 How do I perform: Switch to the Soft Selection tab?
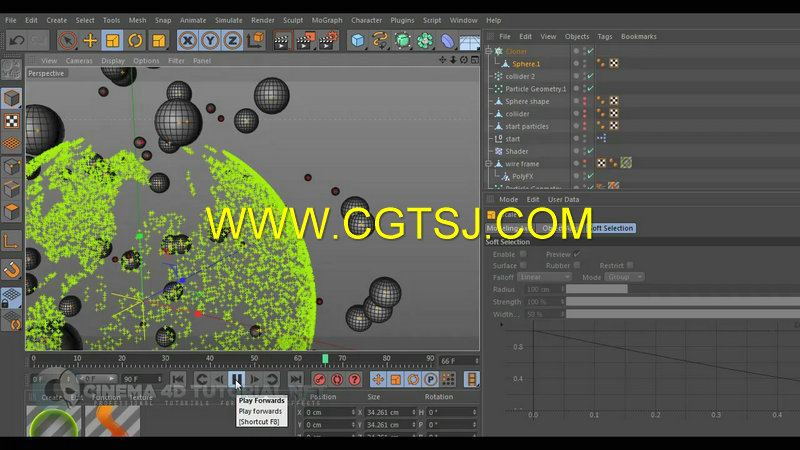coord(612,228)
